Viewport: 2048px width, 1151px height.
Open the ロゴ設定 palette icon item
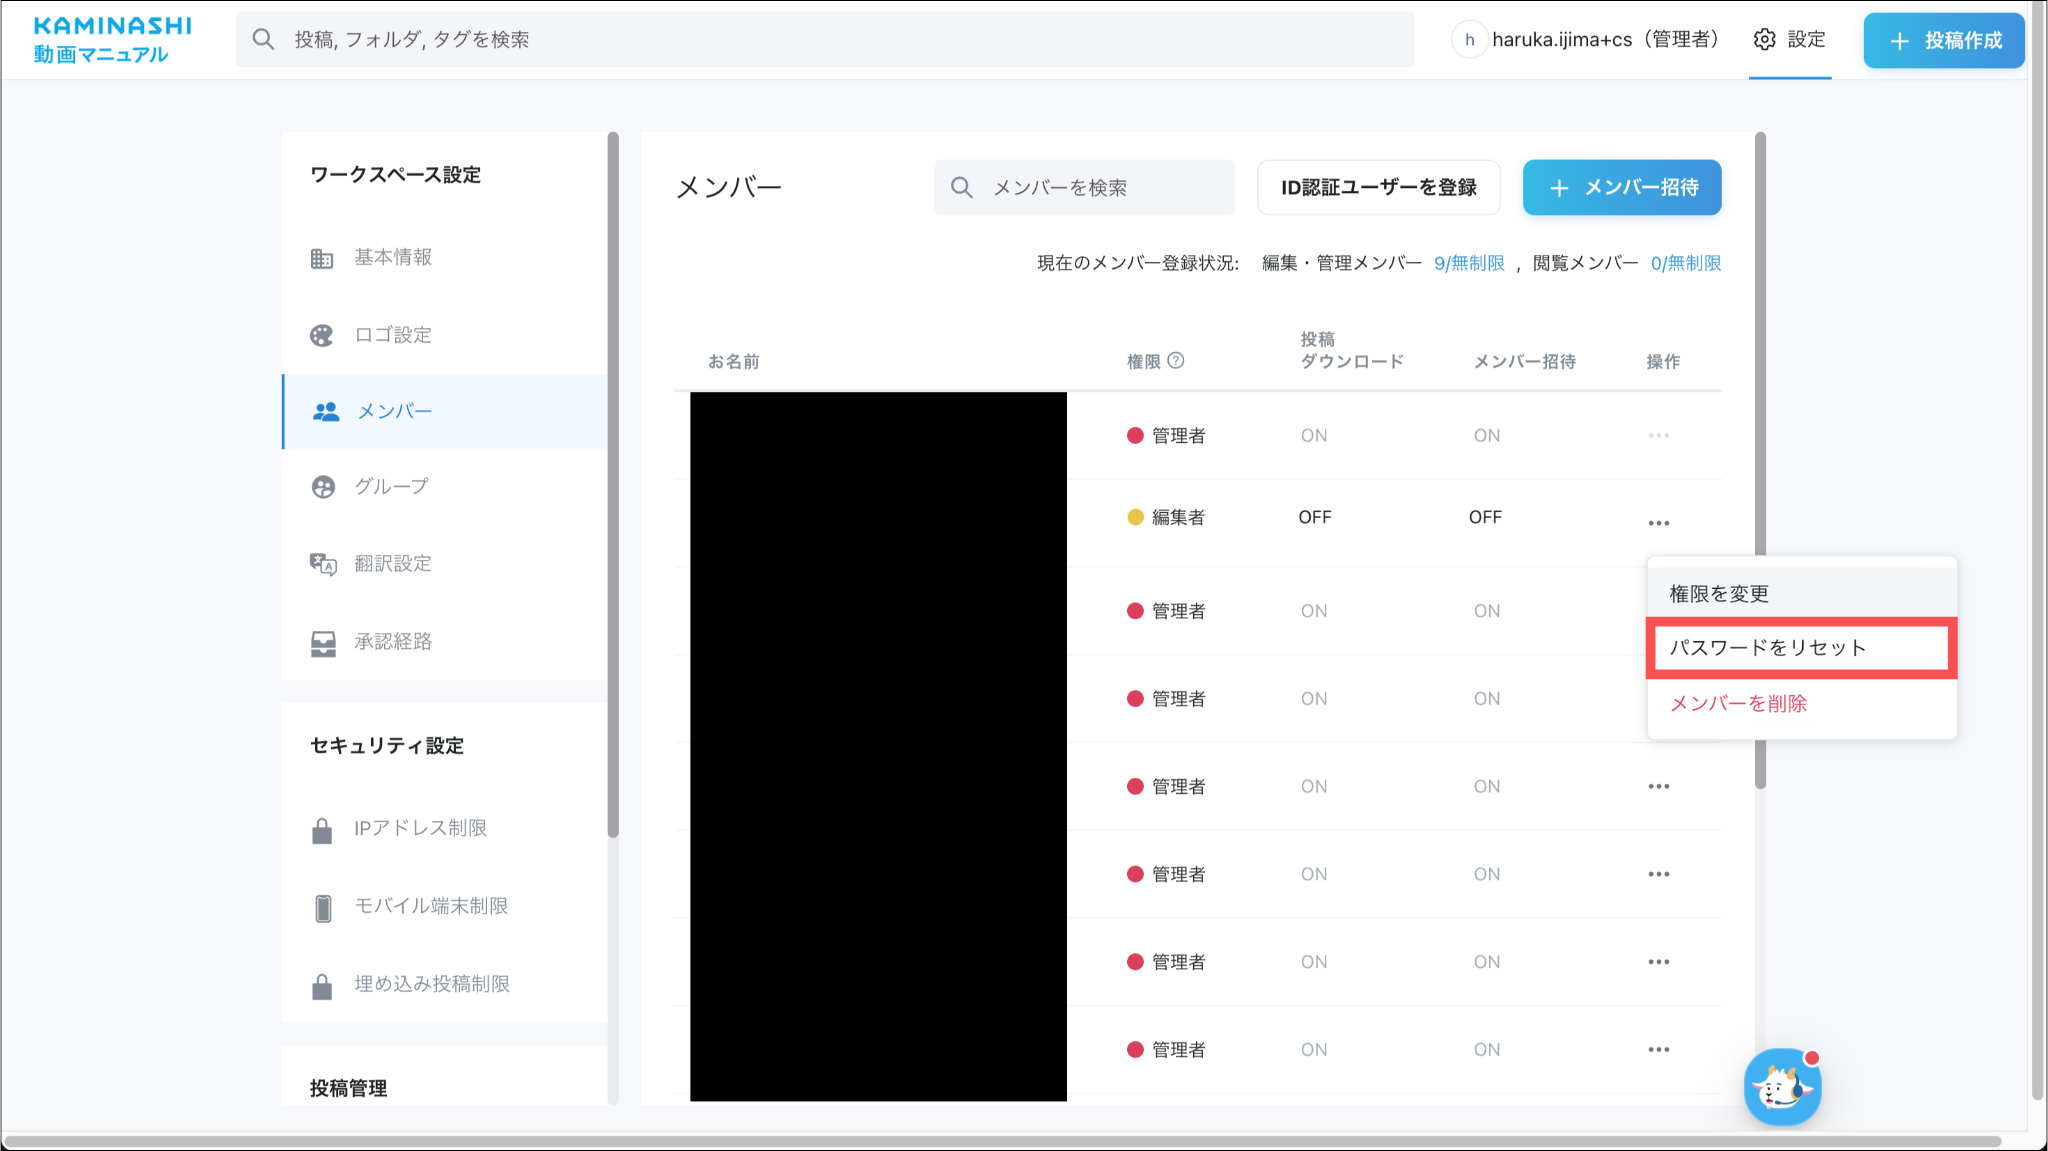(x=393, y=335)
